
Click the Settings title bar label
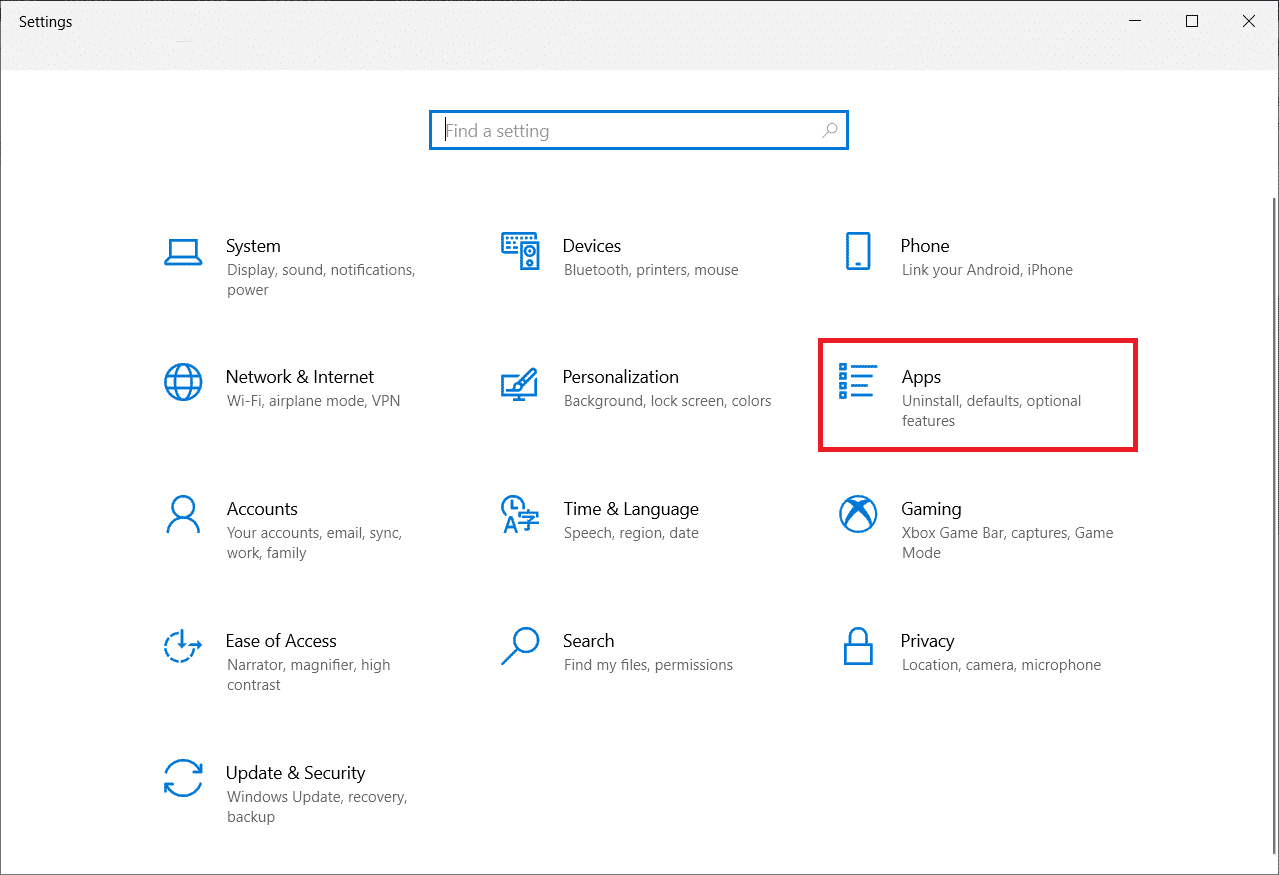45,21
